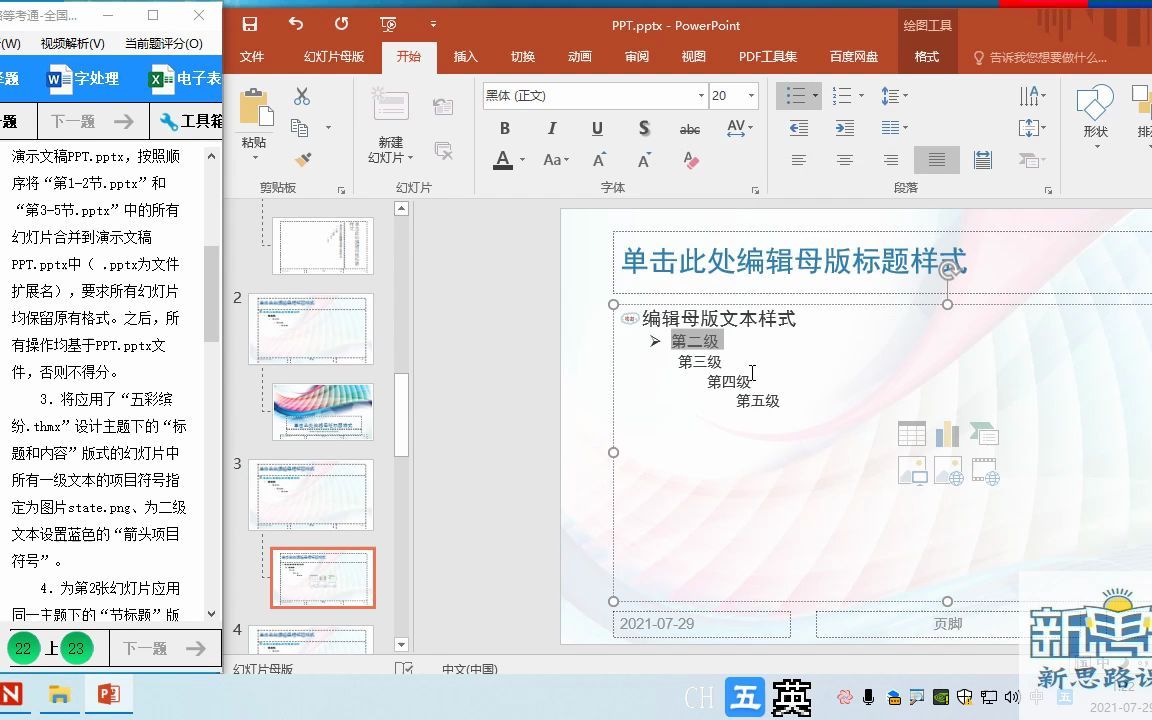Open the Insert SmartArt icon
The width and height of the screenshot is (1152, 720).
point(985,433)
